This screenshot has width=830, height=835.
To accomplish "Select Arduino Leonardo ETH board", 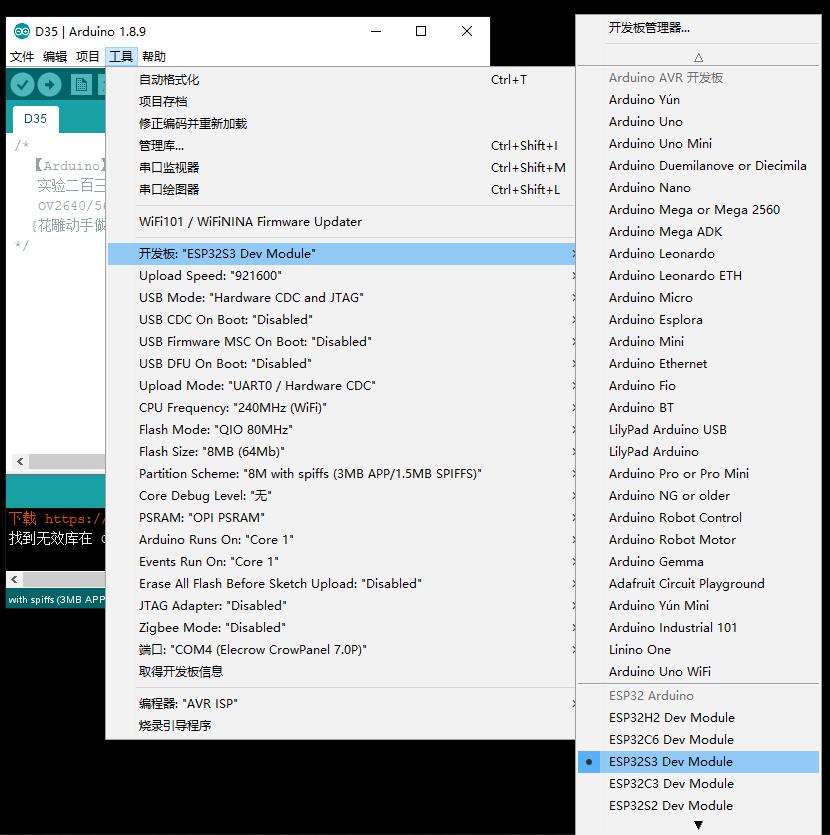I will click(x=698, y=276).
